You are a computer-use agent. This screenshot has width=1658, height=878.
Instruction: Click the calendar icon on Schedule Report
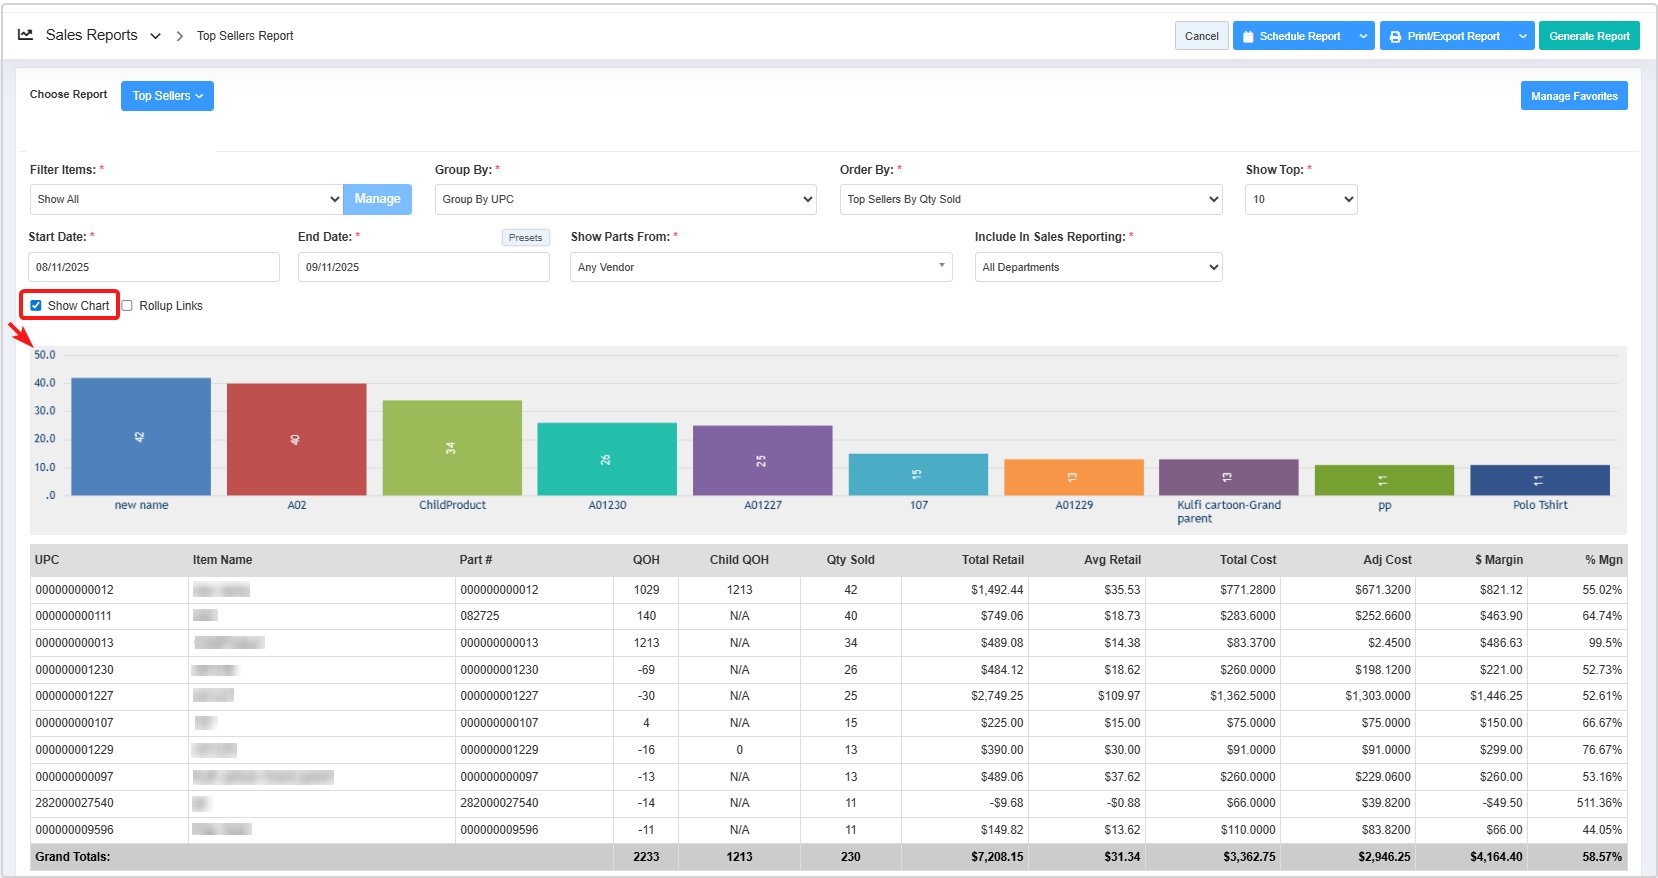[x=1248, y=37]
